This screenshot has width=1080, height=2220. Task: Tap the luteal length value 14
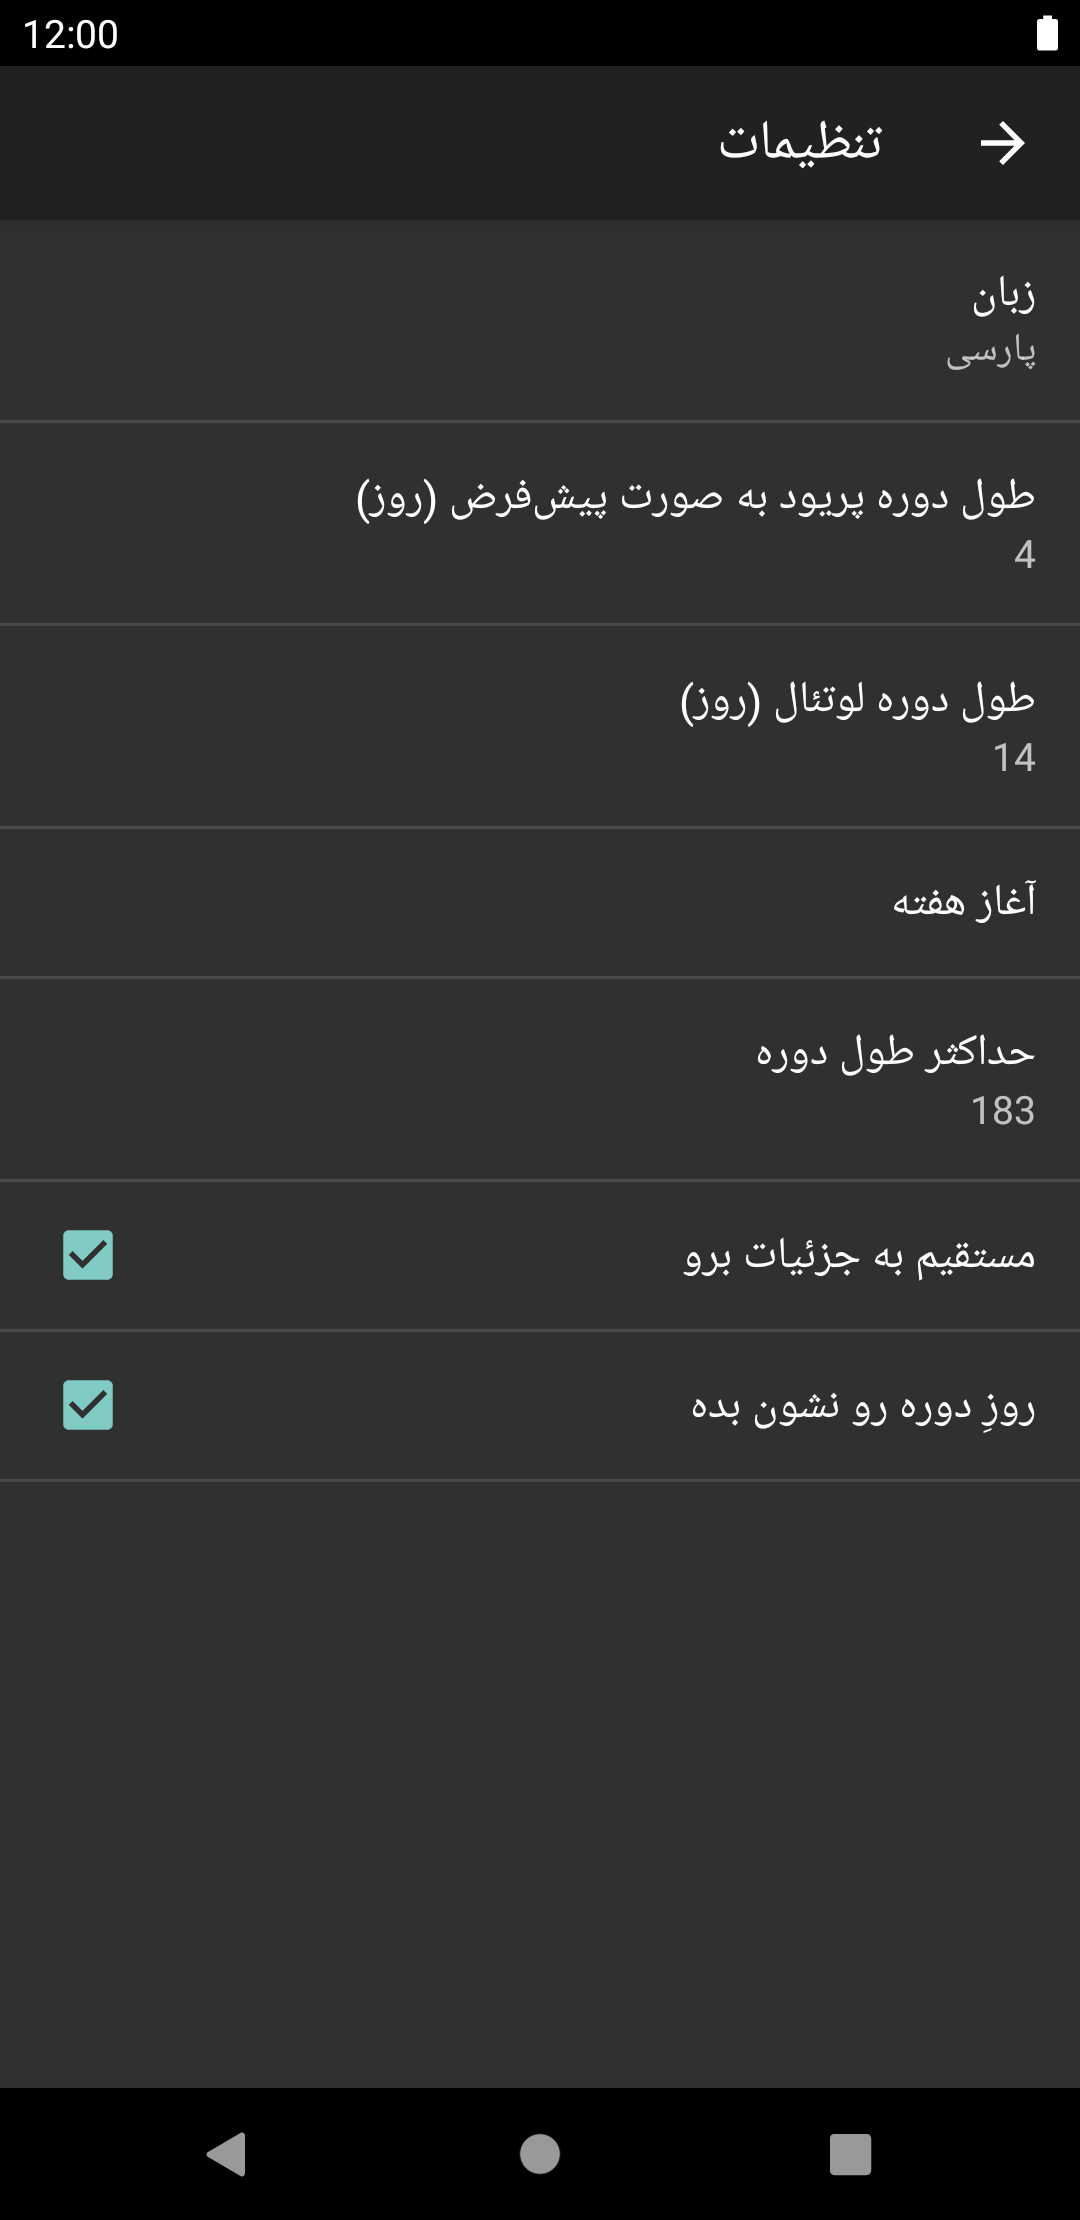(x=1014, y=758)
